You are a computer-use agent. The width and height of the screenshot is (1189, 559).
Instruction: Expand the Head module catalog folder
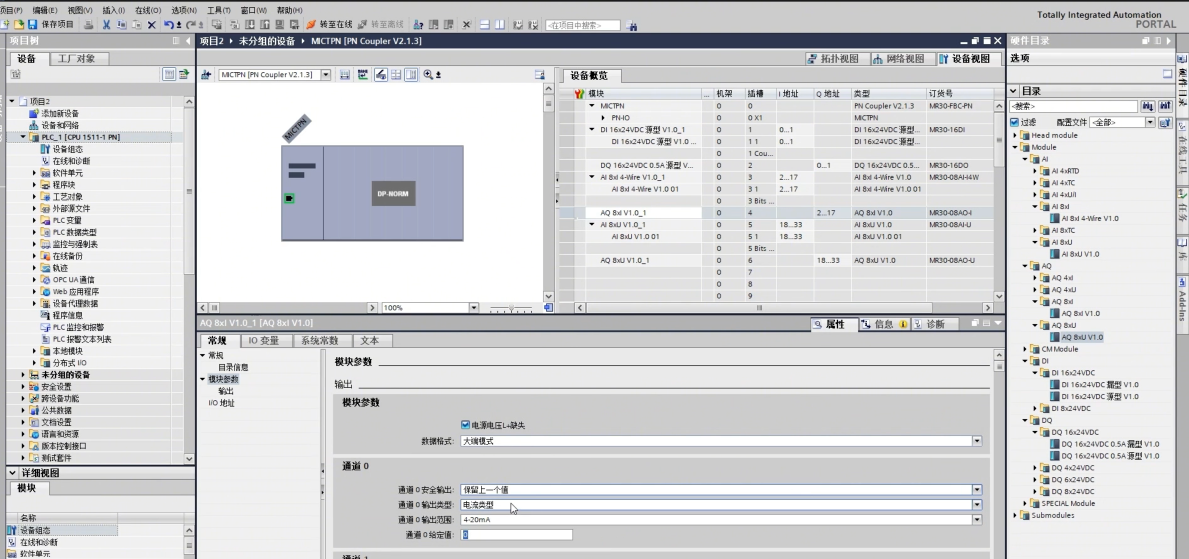[1016, 135]
